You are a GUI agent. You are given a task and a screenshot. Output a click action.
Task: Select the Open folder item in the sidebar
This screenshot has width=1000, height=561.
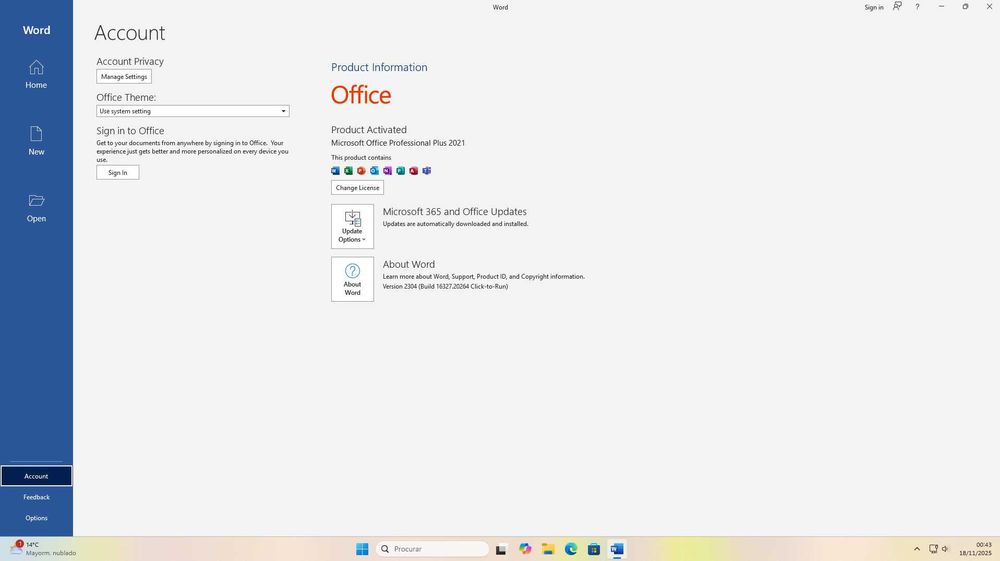tap(36, 208)
